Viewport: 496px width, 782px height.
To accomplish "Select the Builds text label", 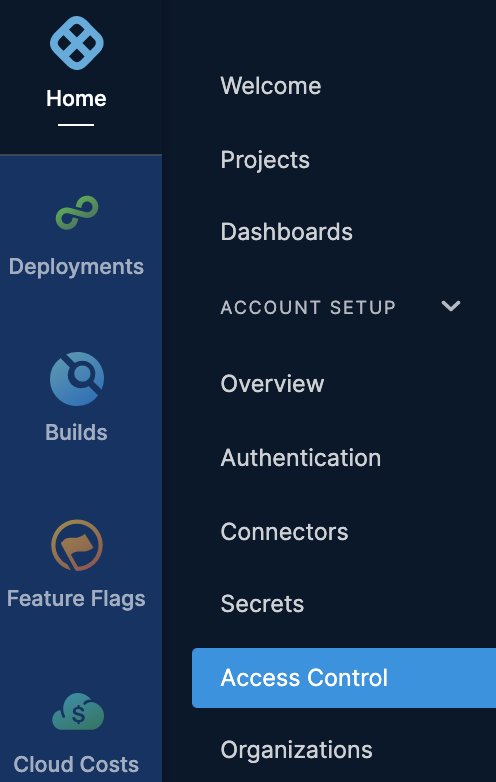I will (x=76, y=432).
